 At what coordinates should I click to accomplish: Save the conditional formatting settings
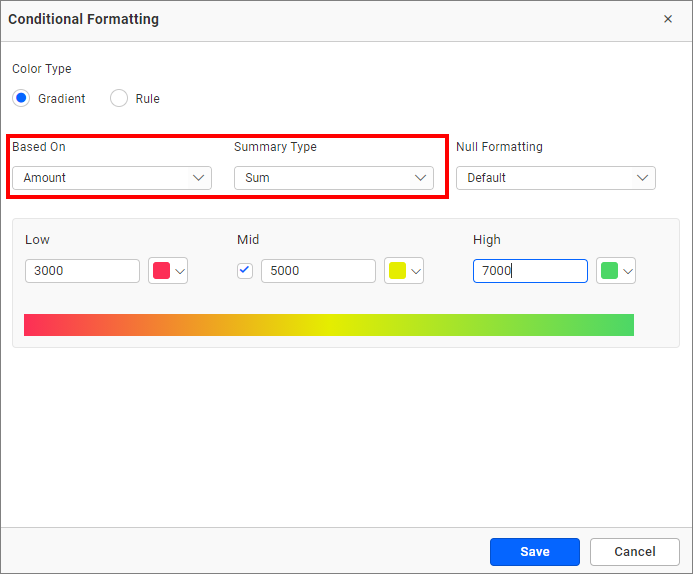point(534,552)
